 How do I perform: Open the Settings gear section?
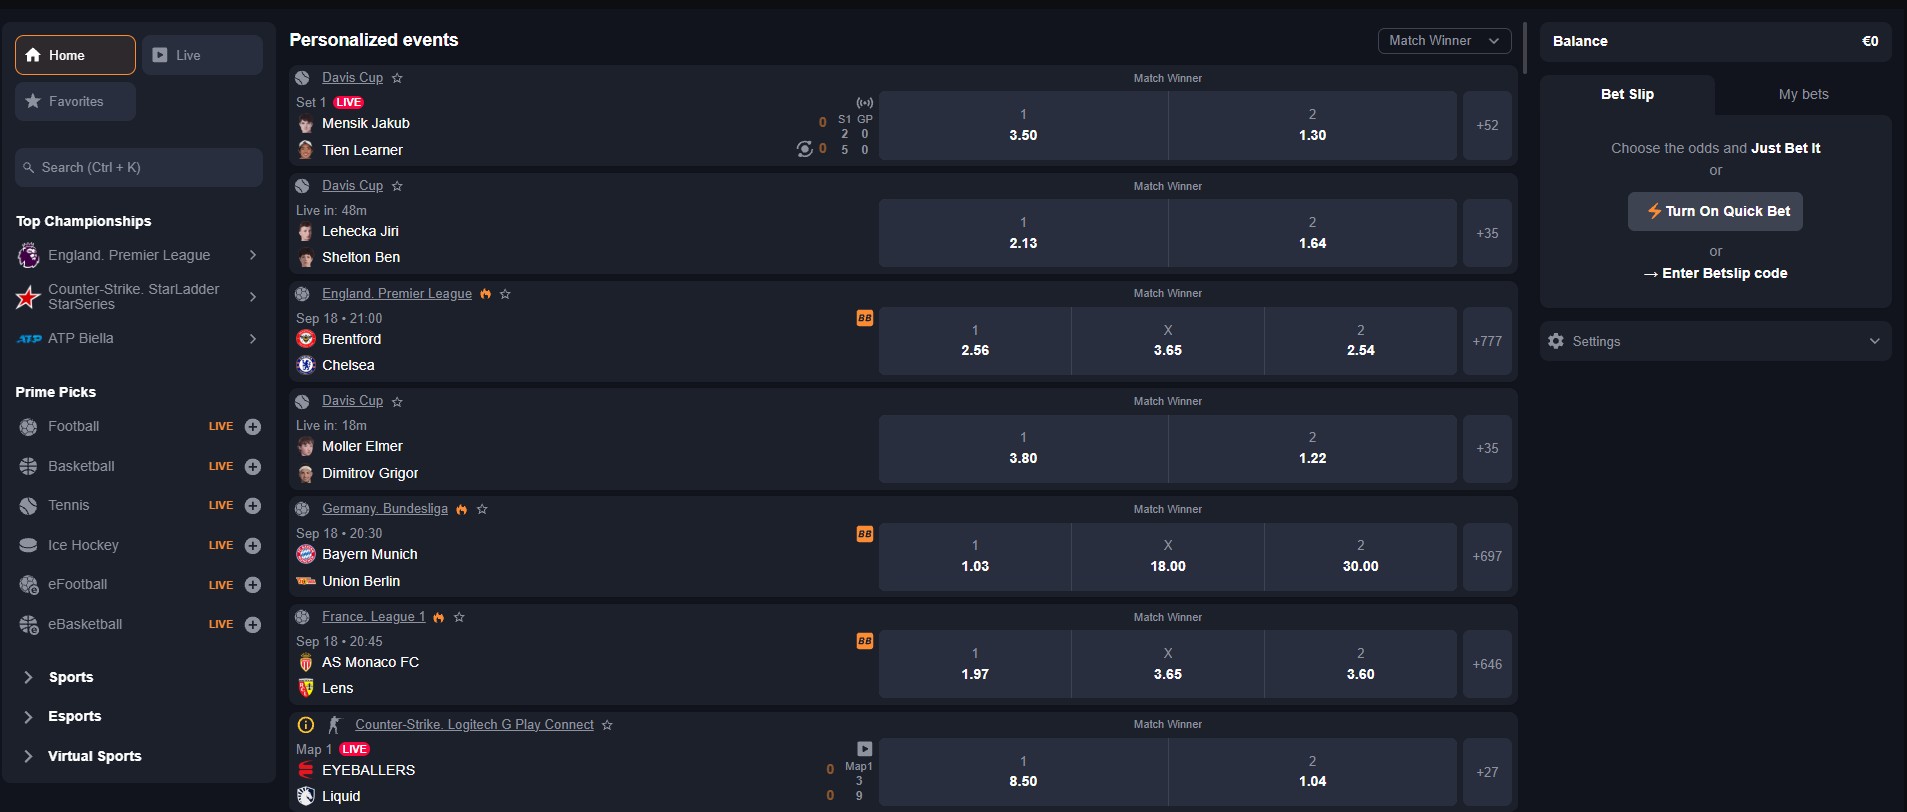click(1556, 341)
